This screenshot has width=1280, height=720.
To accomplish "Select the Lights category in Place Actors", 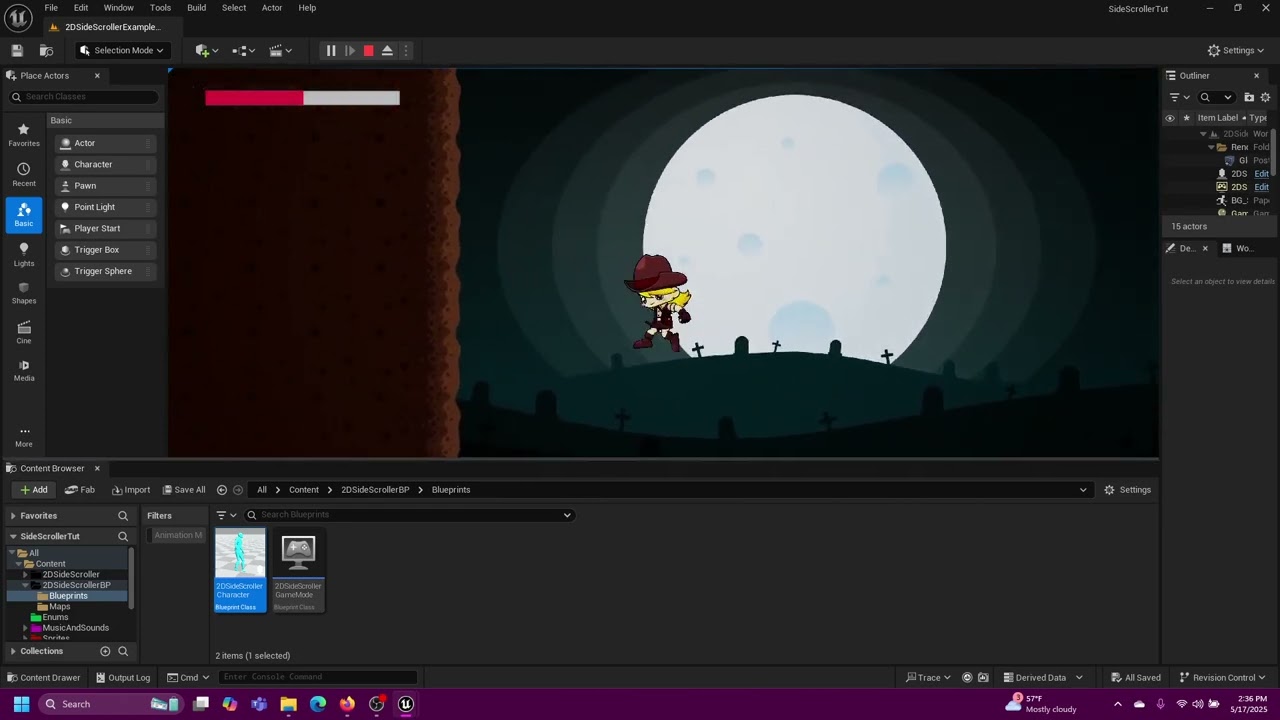I will click(24, 254).
